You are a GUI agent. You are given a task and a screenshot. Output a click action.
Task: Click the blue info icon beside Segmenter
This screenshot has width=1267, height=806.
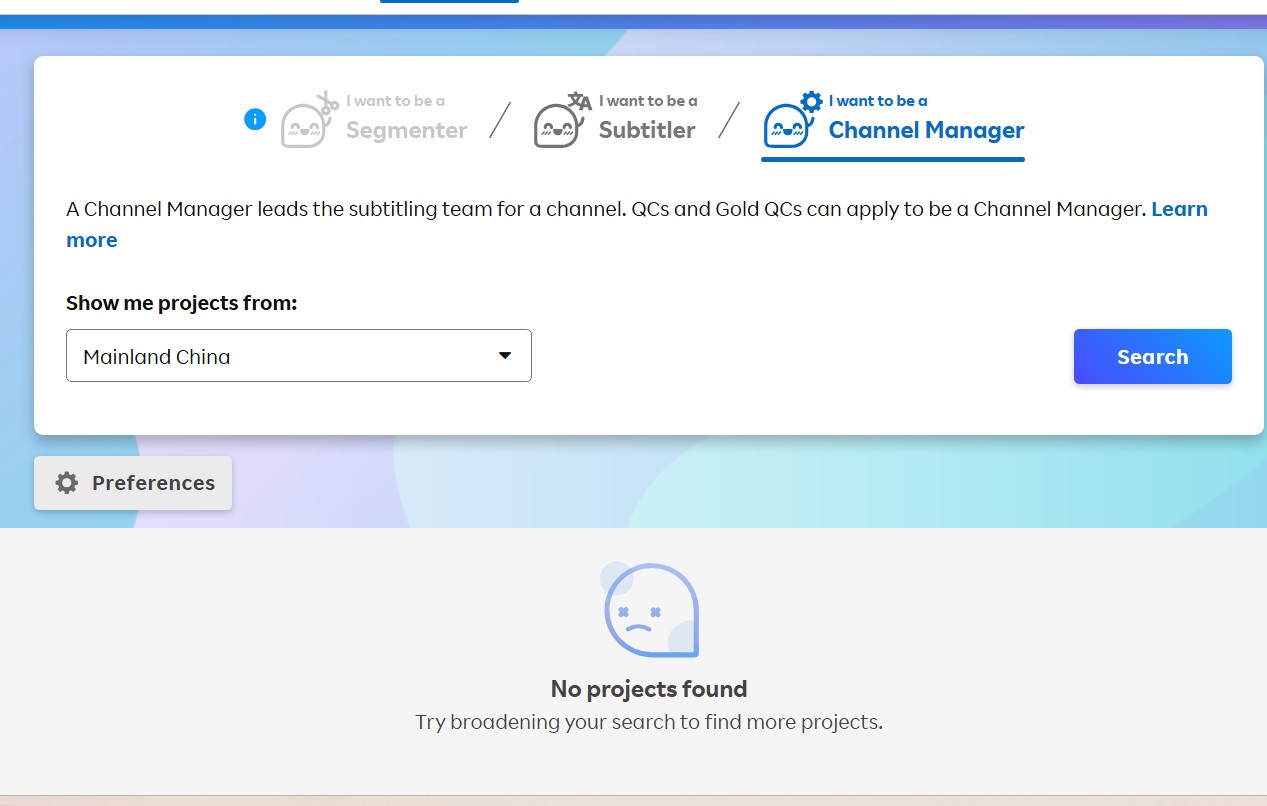tap(255, 119)
